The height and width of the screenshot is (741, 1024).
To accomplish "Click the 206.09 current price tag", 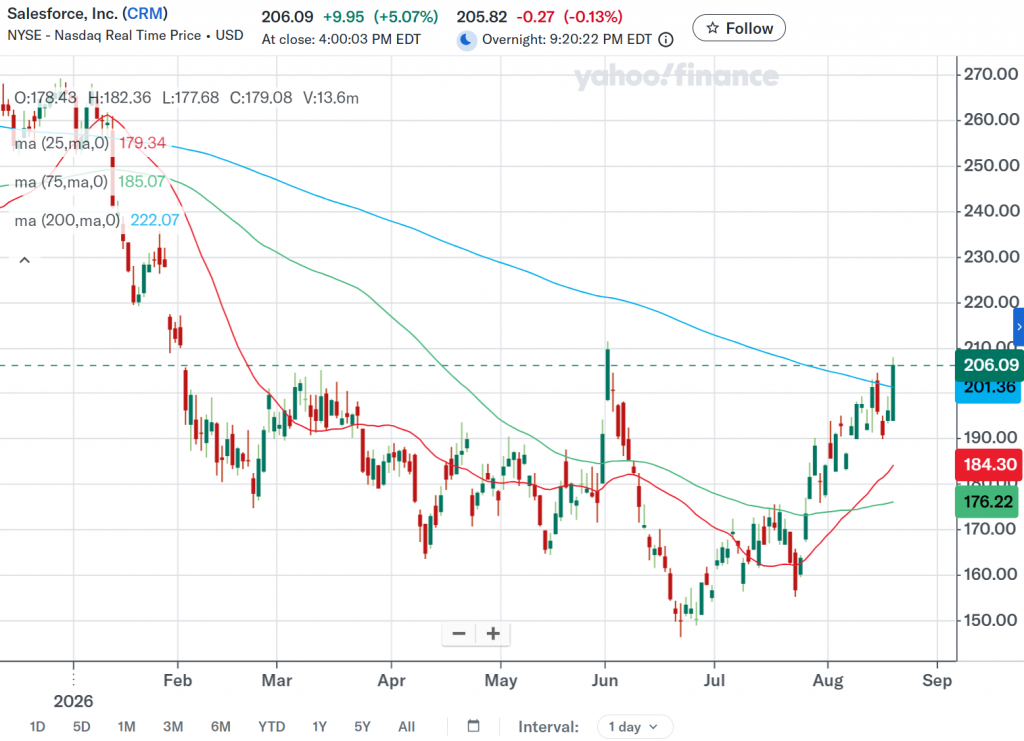I will tap(989, 365).
